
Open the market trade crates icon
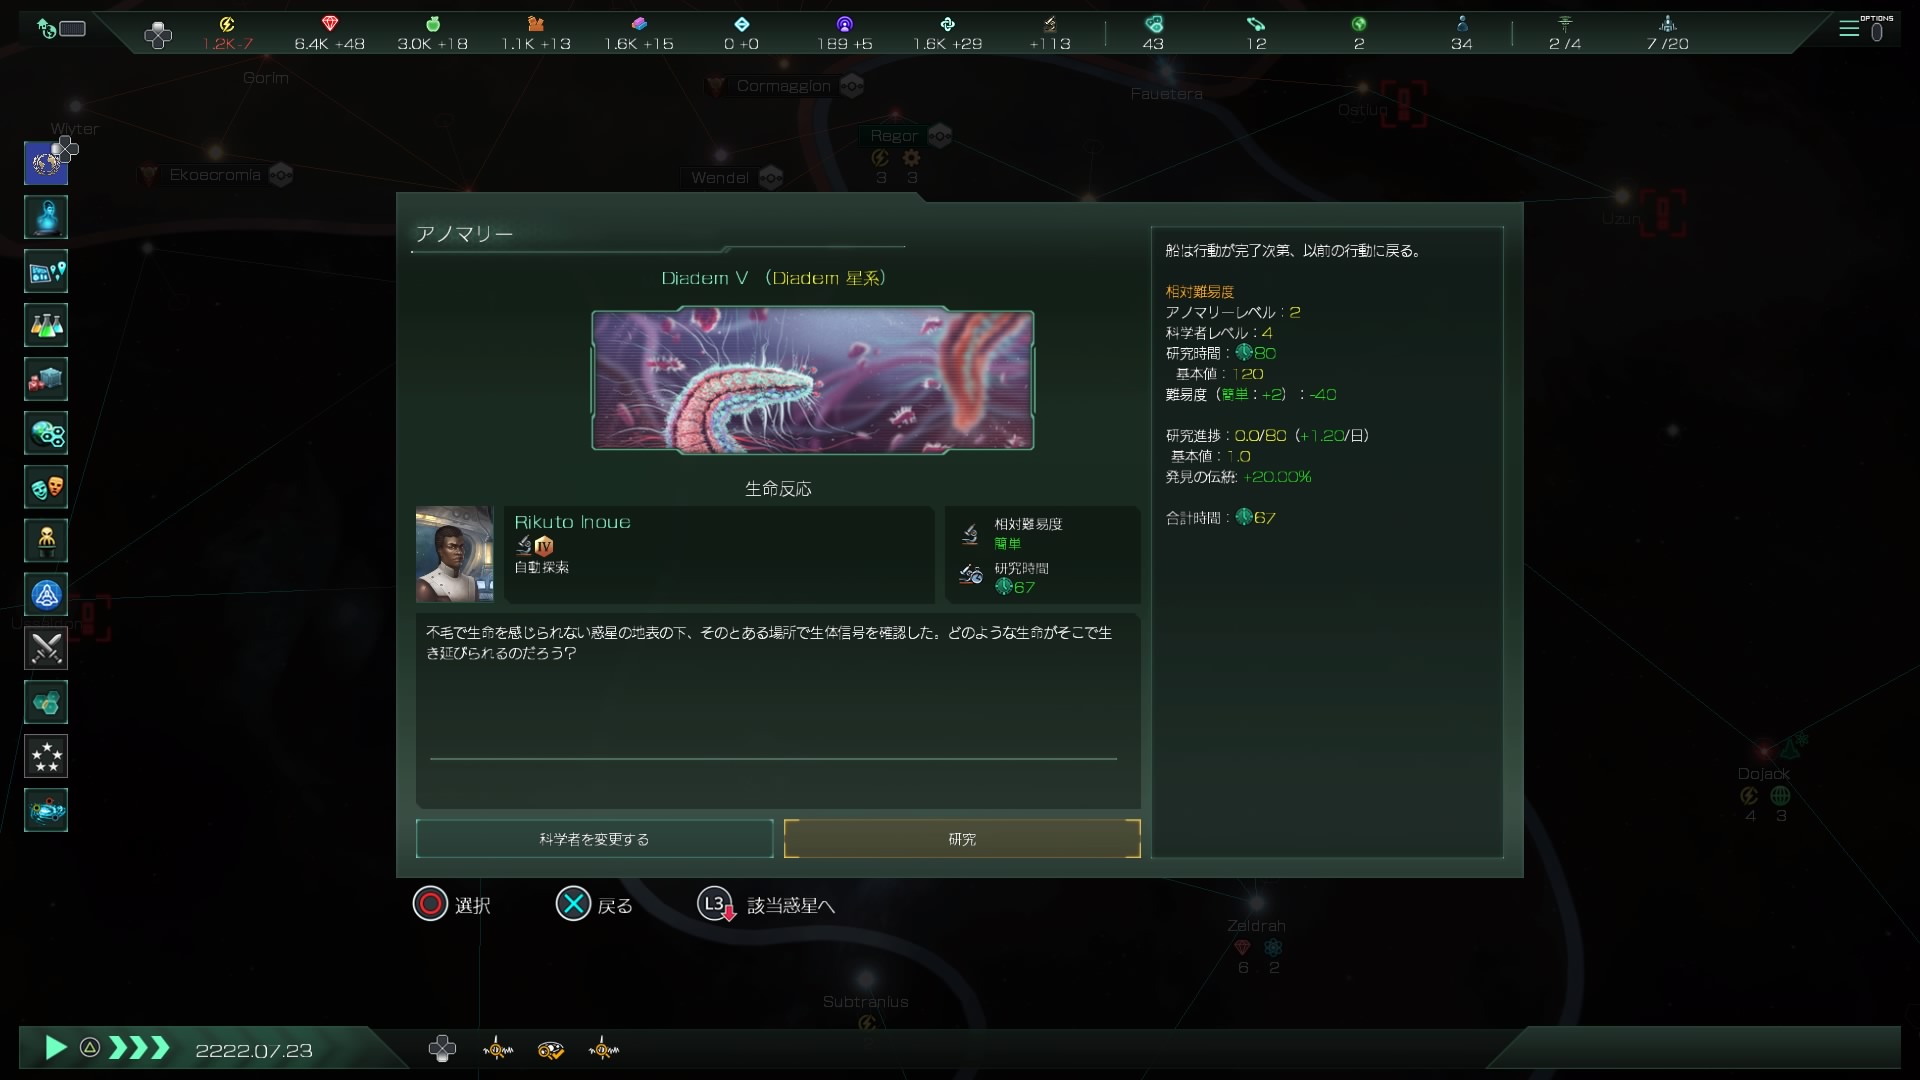[x=46, y=379]
